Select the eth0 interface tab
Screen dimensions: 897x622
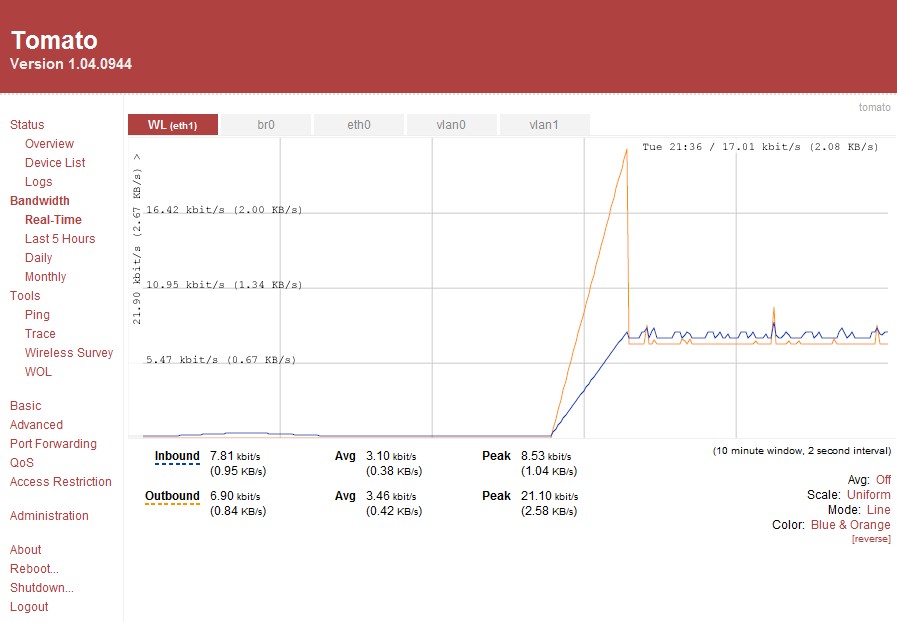click(x=358, y=125)
